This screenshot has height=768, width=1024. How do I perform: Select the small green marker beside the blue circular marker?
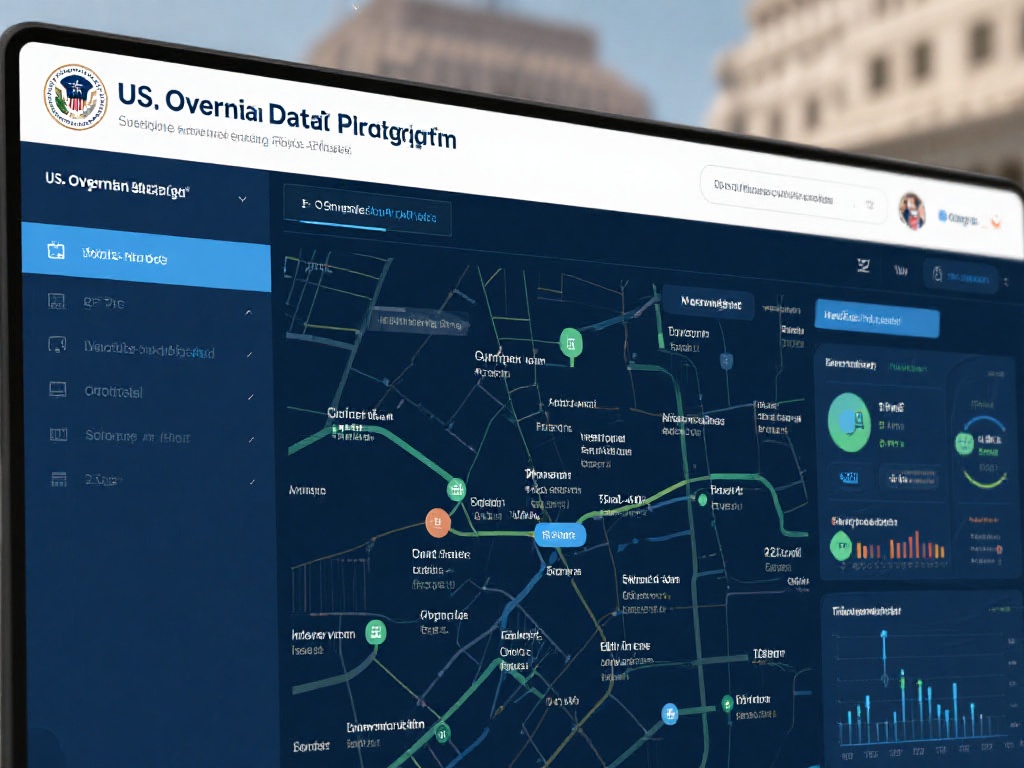[x=726, y=703]
